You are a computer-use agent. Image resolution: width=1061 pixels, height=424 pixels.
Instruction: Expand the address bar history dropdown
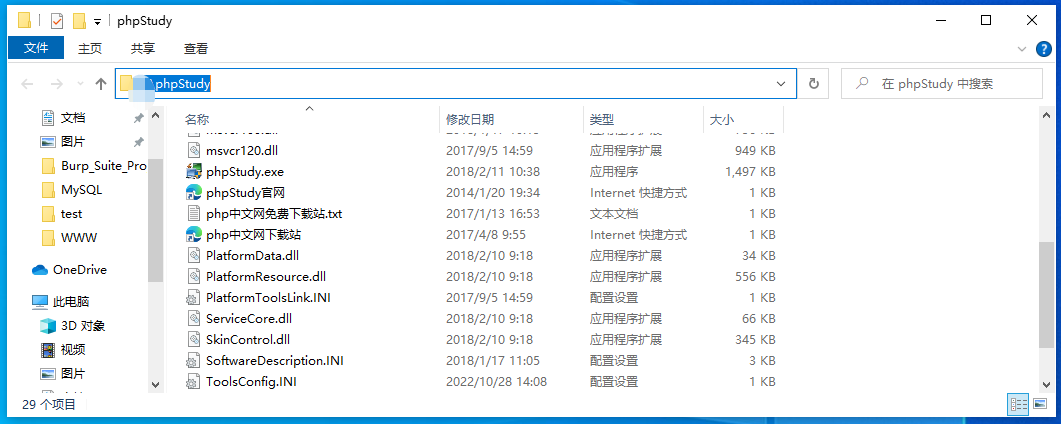click(782, 84)
